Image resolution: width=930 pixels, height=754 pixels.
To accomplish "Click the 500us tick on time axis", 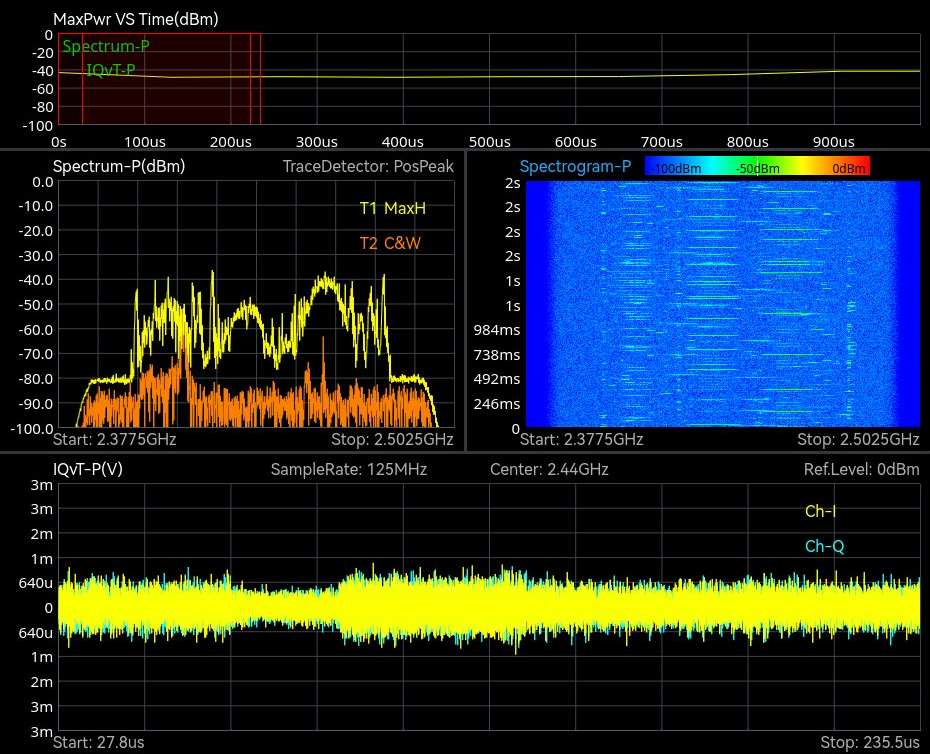I will point(489,142).
